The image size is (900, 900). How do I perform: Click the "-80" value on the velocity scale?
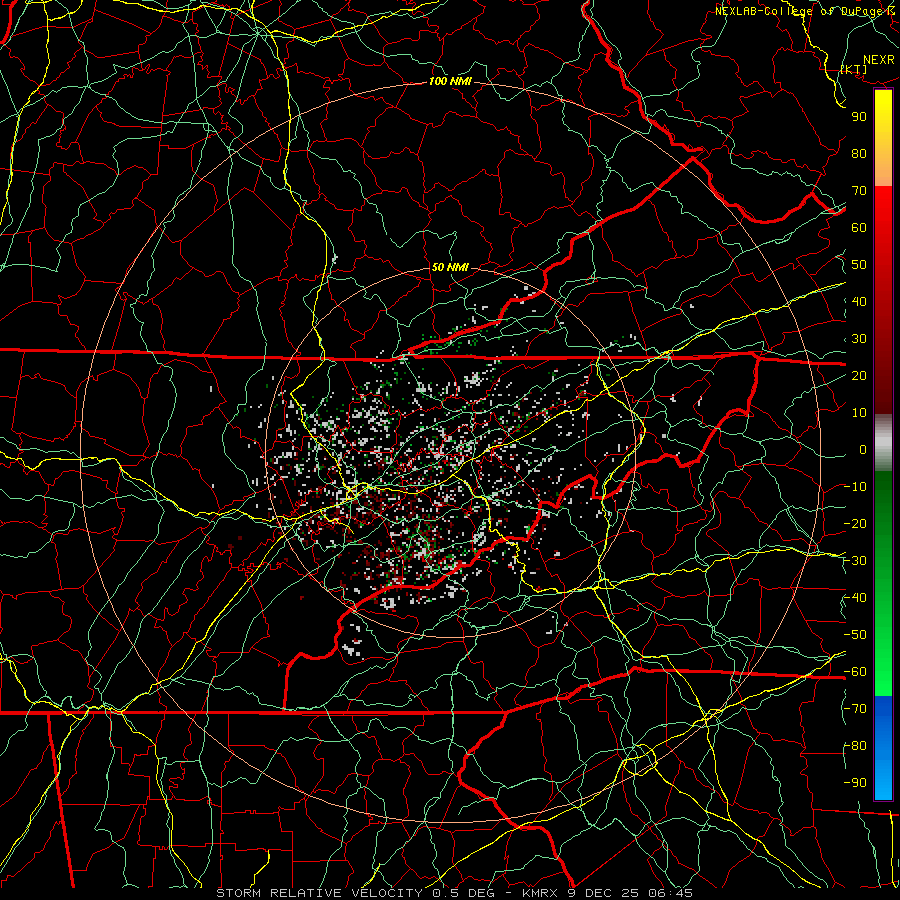click(855, 746)
